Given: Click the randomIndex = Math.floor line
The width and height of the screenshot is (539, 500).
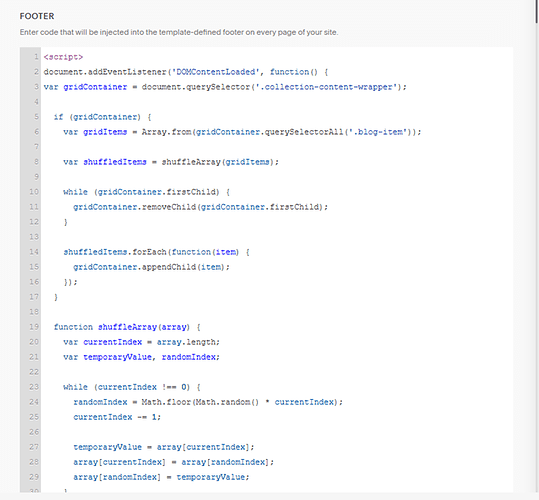Looking at the screenshot, I should [x=208, y=402].
